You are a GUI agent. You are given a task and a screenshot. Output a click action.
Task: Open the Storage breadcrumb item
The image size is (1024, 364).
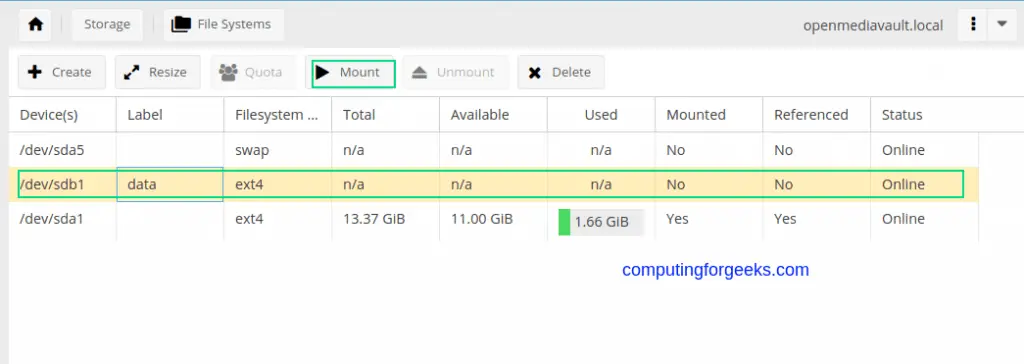pos(107,25)
